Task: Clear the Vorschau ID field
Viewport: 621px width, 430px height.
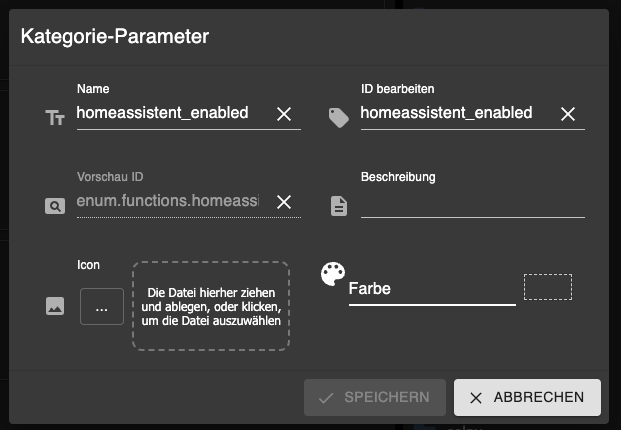Action: (x=284, y=202)
